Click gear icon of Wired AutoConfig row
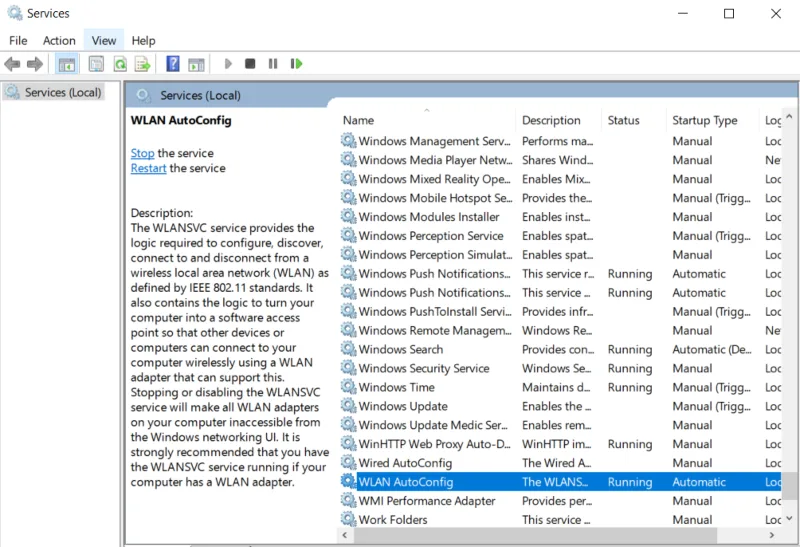Screen dimensions: 800x547 [x=348, y=462]
